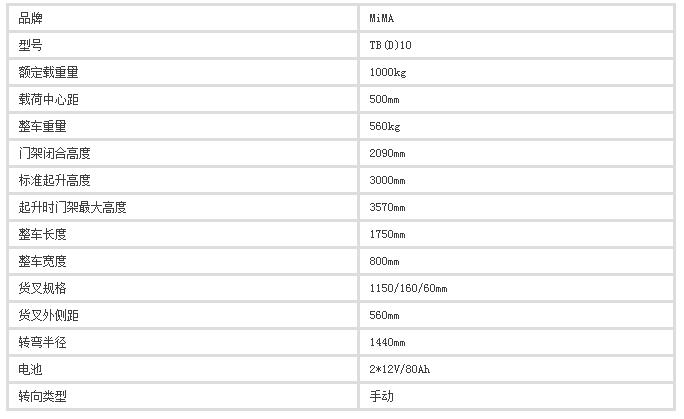Select the 品牌 label cell

(183, 18)
